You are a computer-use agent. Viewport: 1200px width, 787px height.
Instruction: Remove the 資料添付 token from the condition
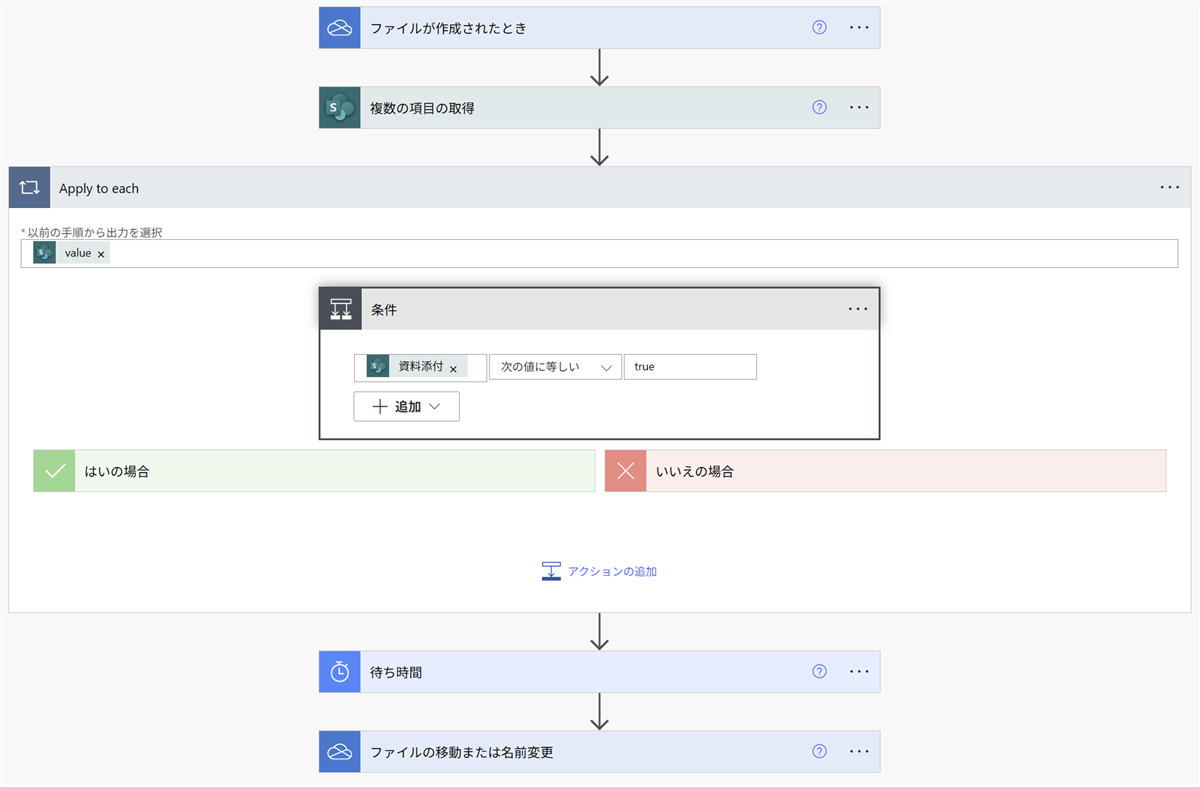(x=453, y=368)
